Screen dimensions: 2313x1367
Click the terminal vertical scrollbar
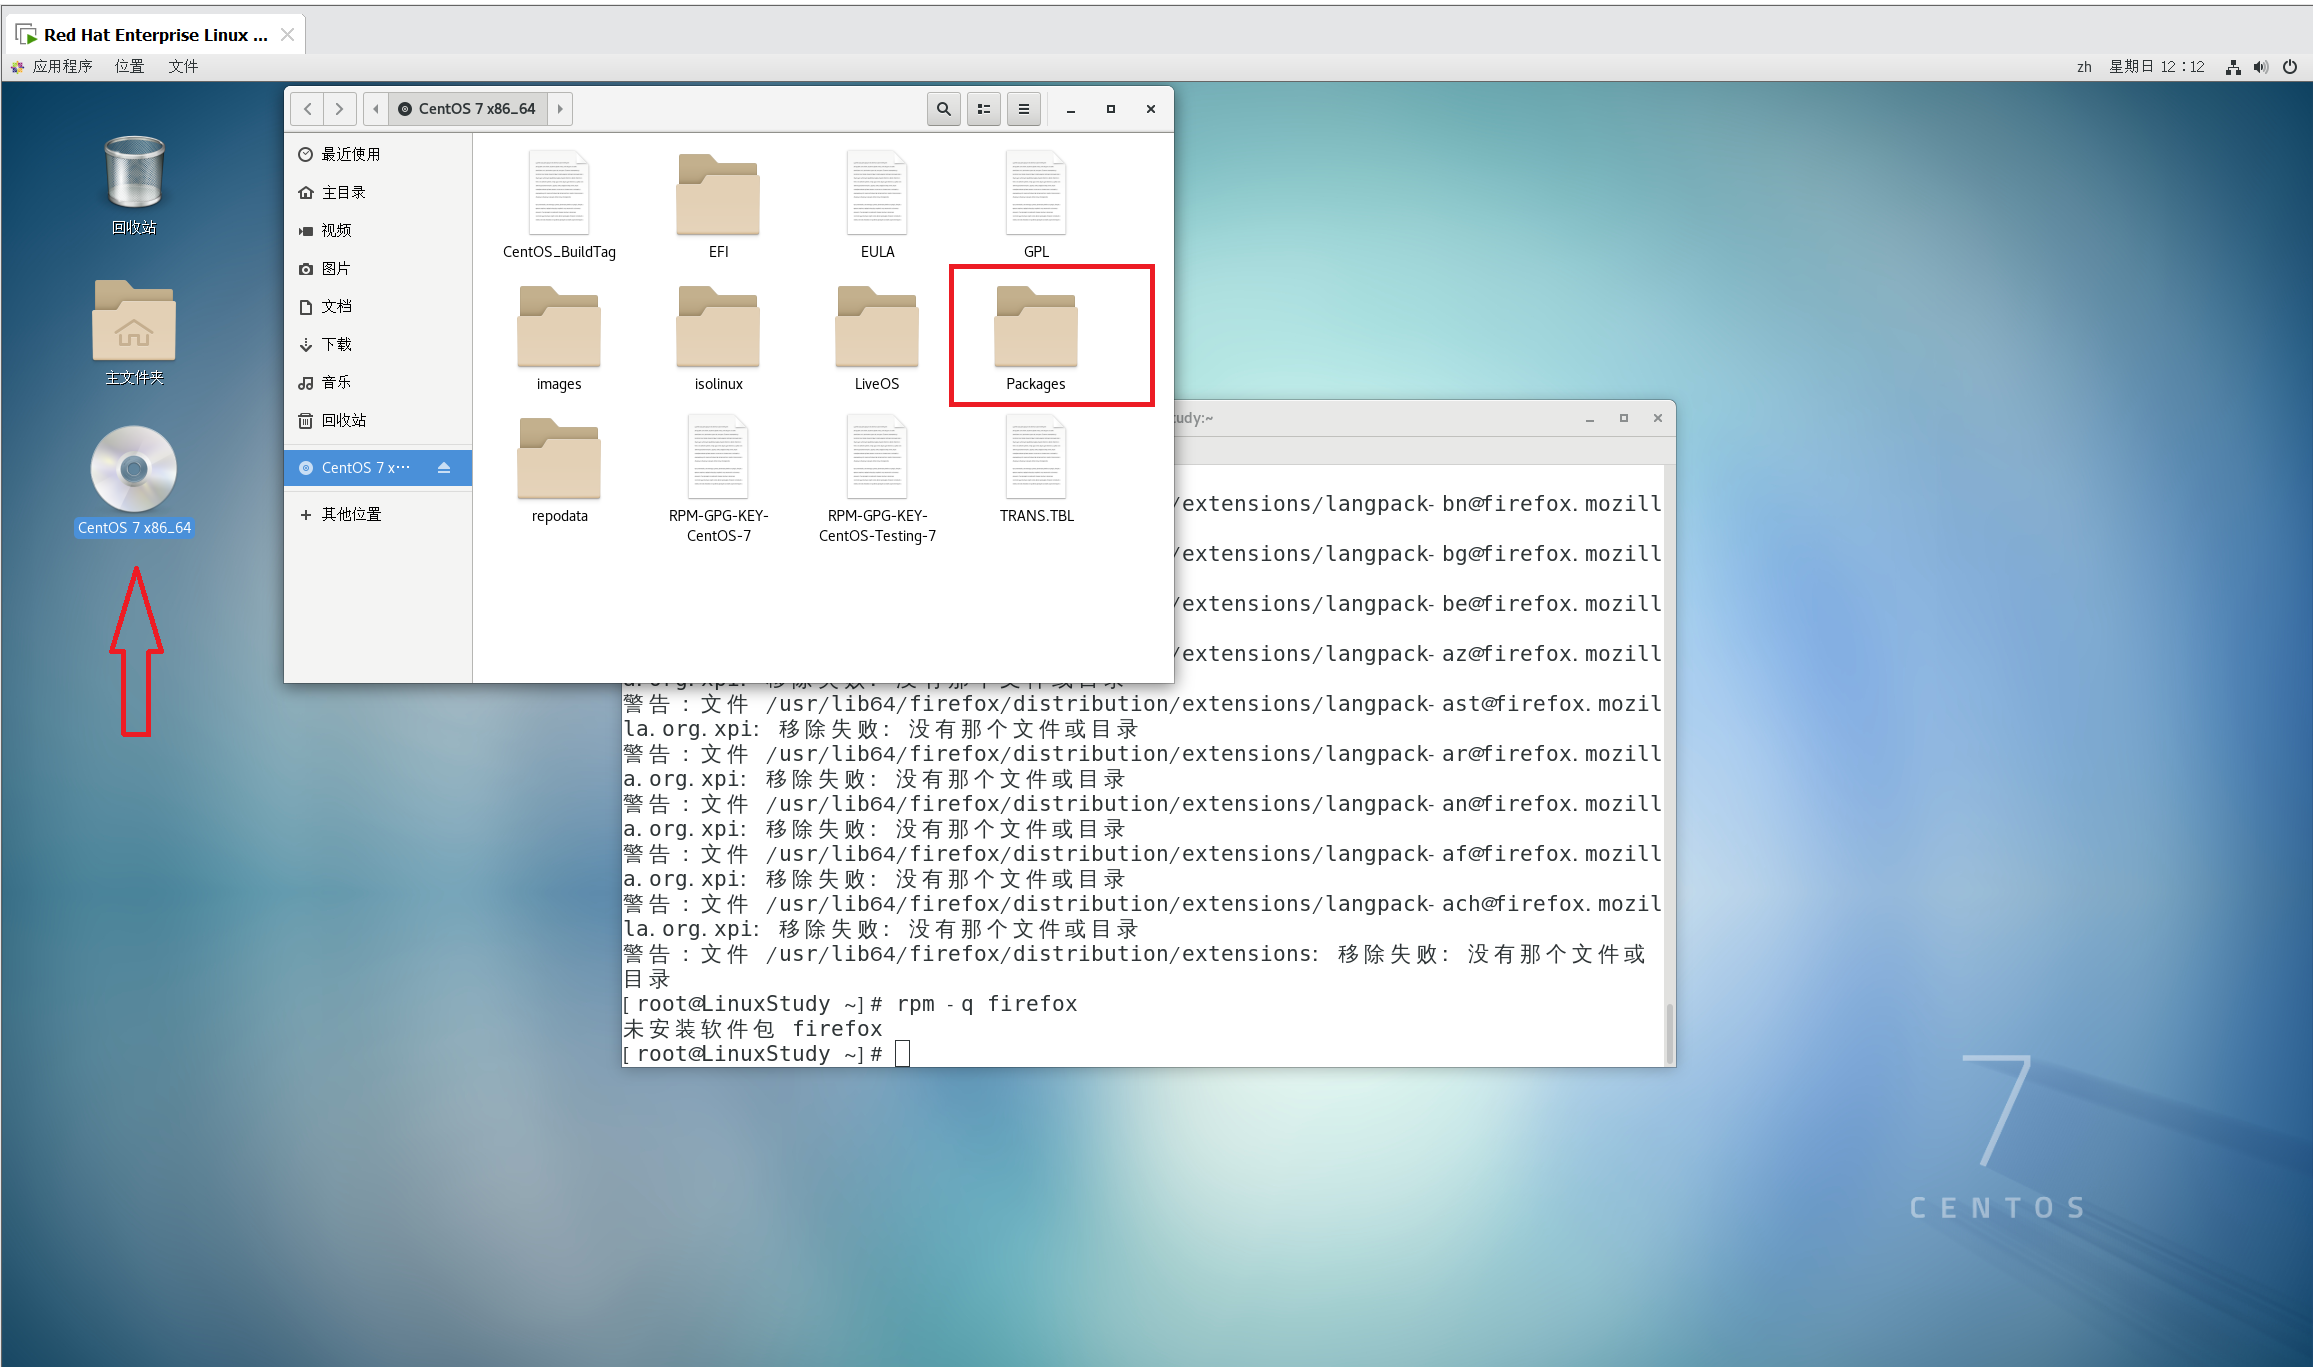[1669, 1033]
